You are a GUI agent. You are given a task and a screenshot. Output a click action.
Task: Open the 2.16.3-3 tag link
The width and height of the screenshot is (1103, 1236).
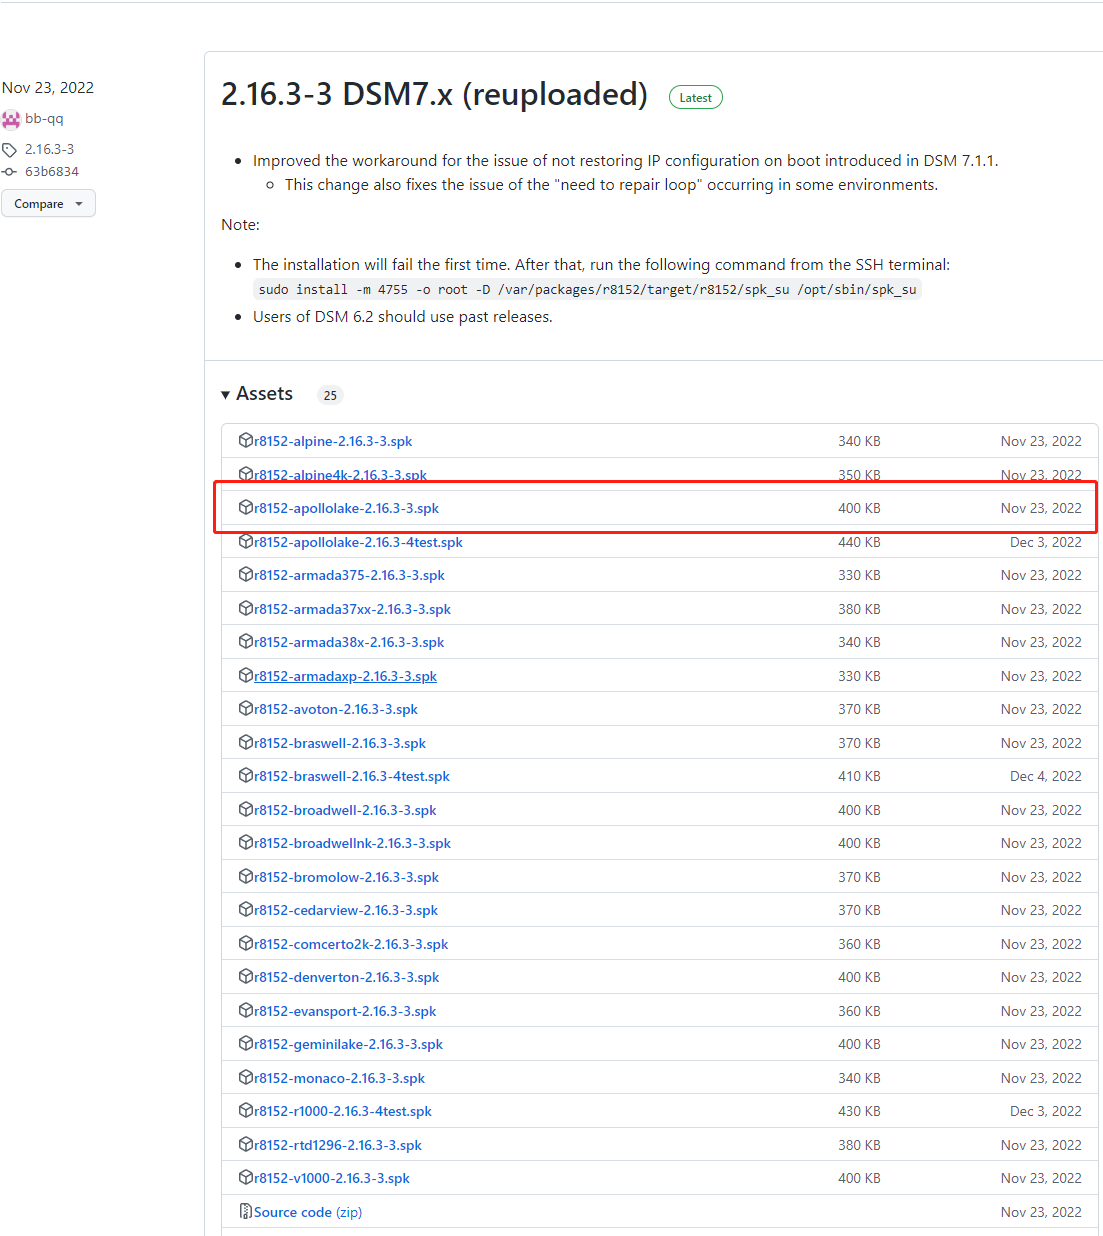click(49, 149)
